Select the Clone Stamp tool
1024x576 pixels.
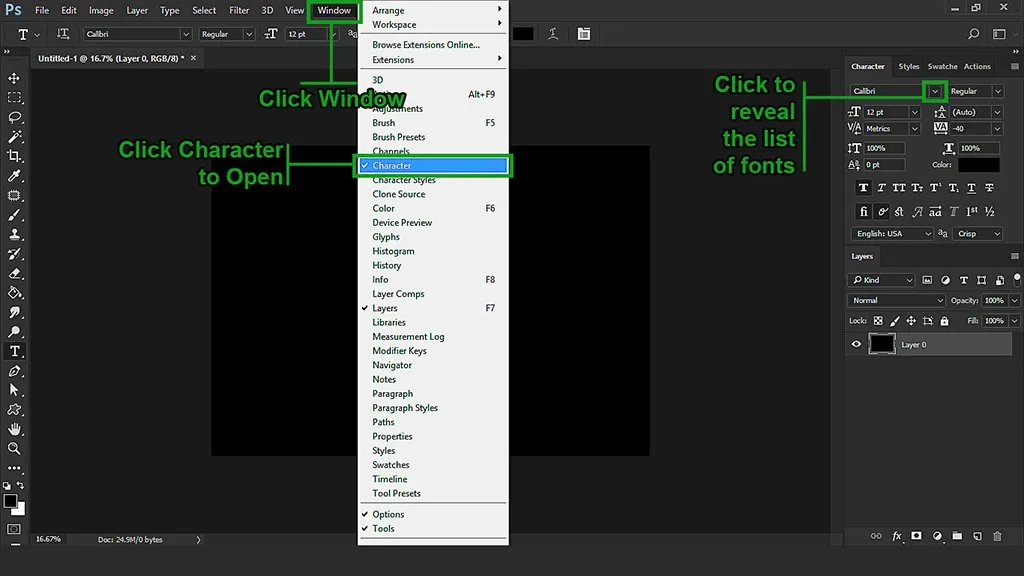tap(14, 234)
